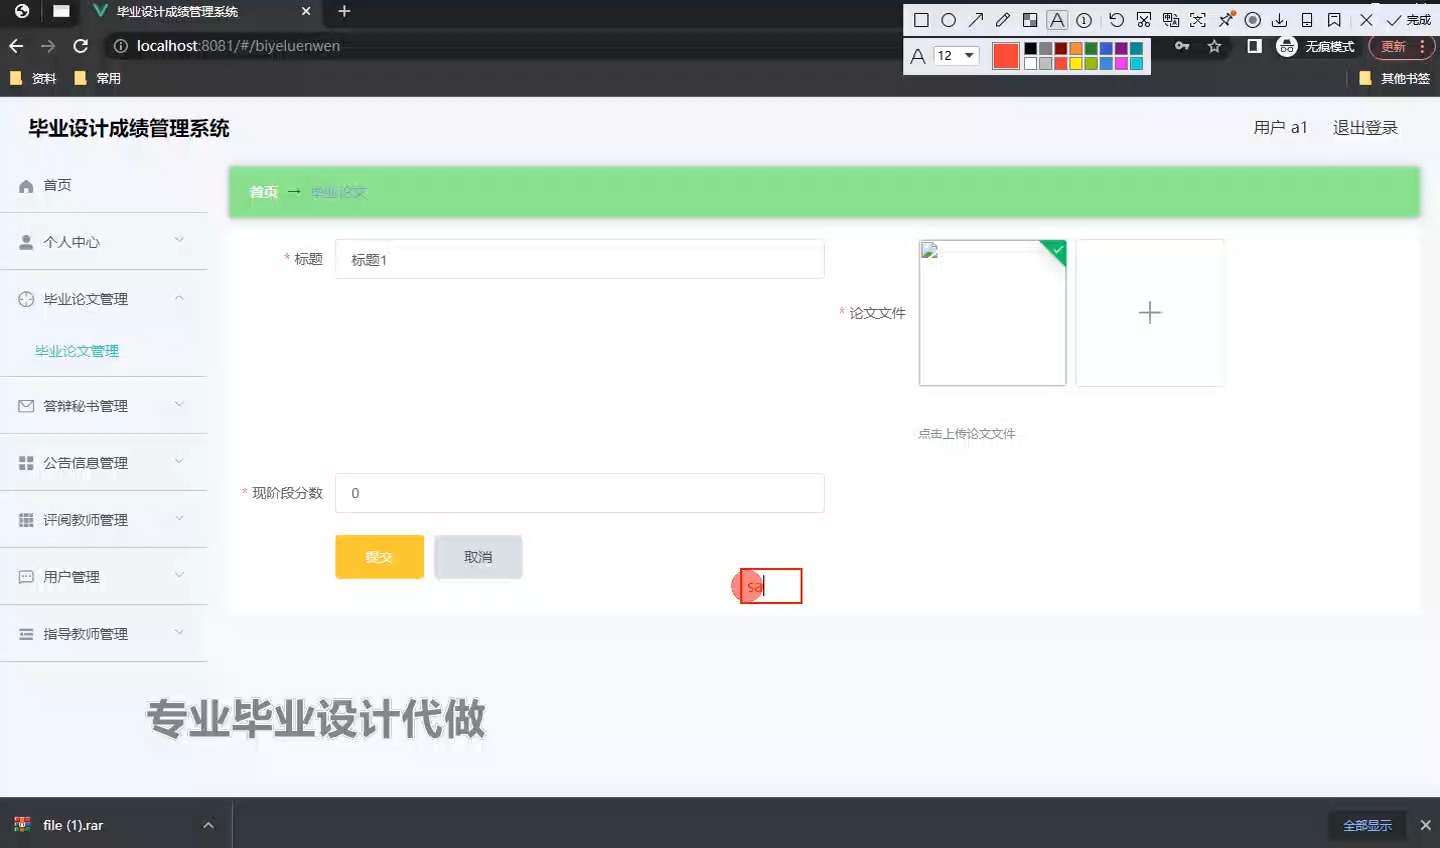The image size is (1440, 848).
Task: Click the scissors icon in screenshot toolbar
Action: [x=1144, y=20]
